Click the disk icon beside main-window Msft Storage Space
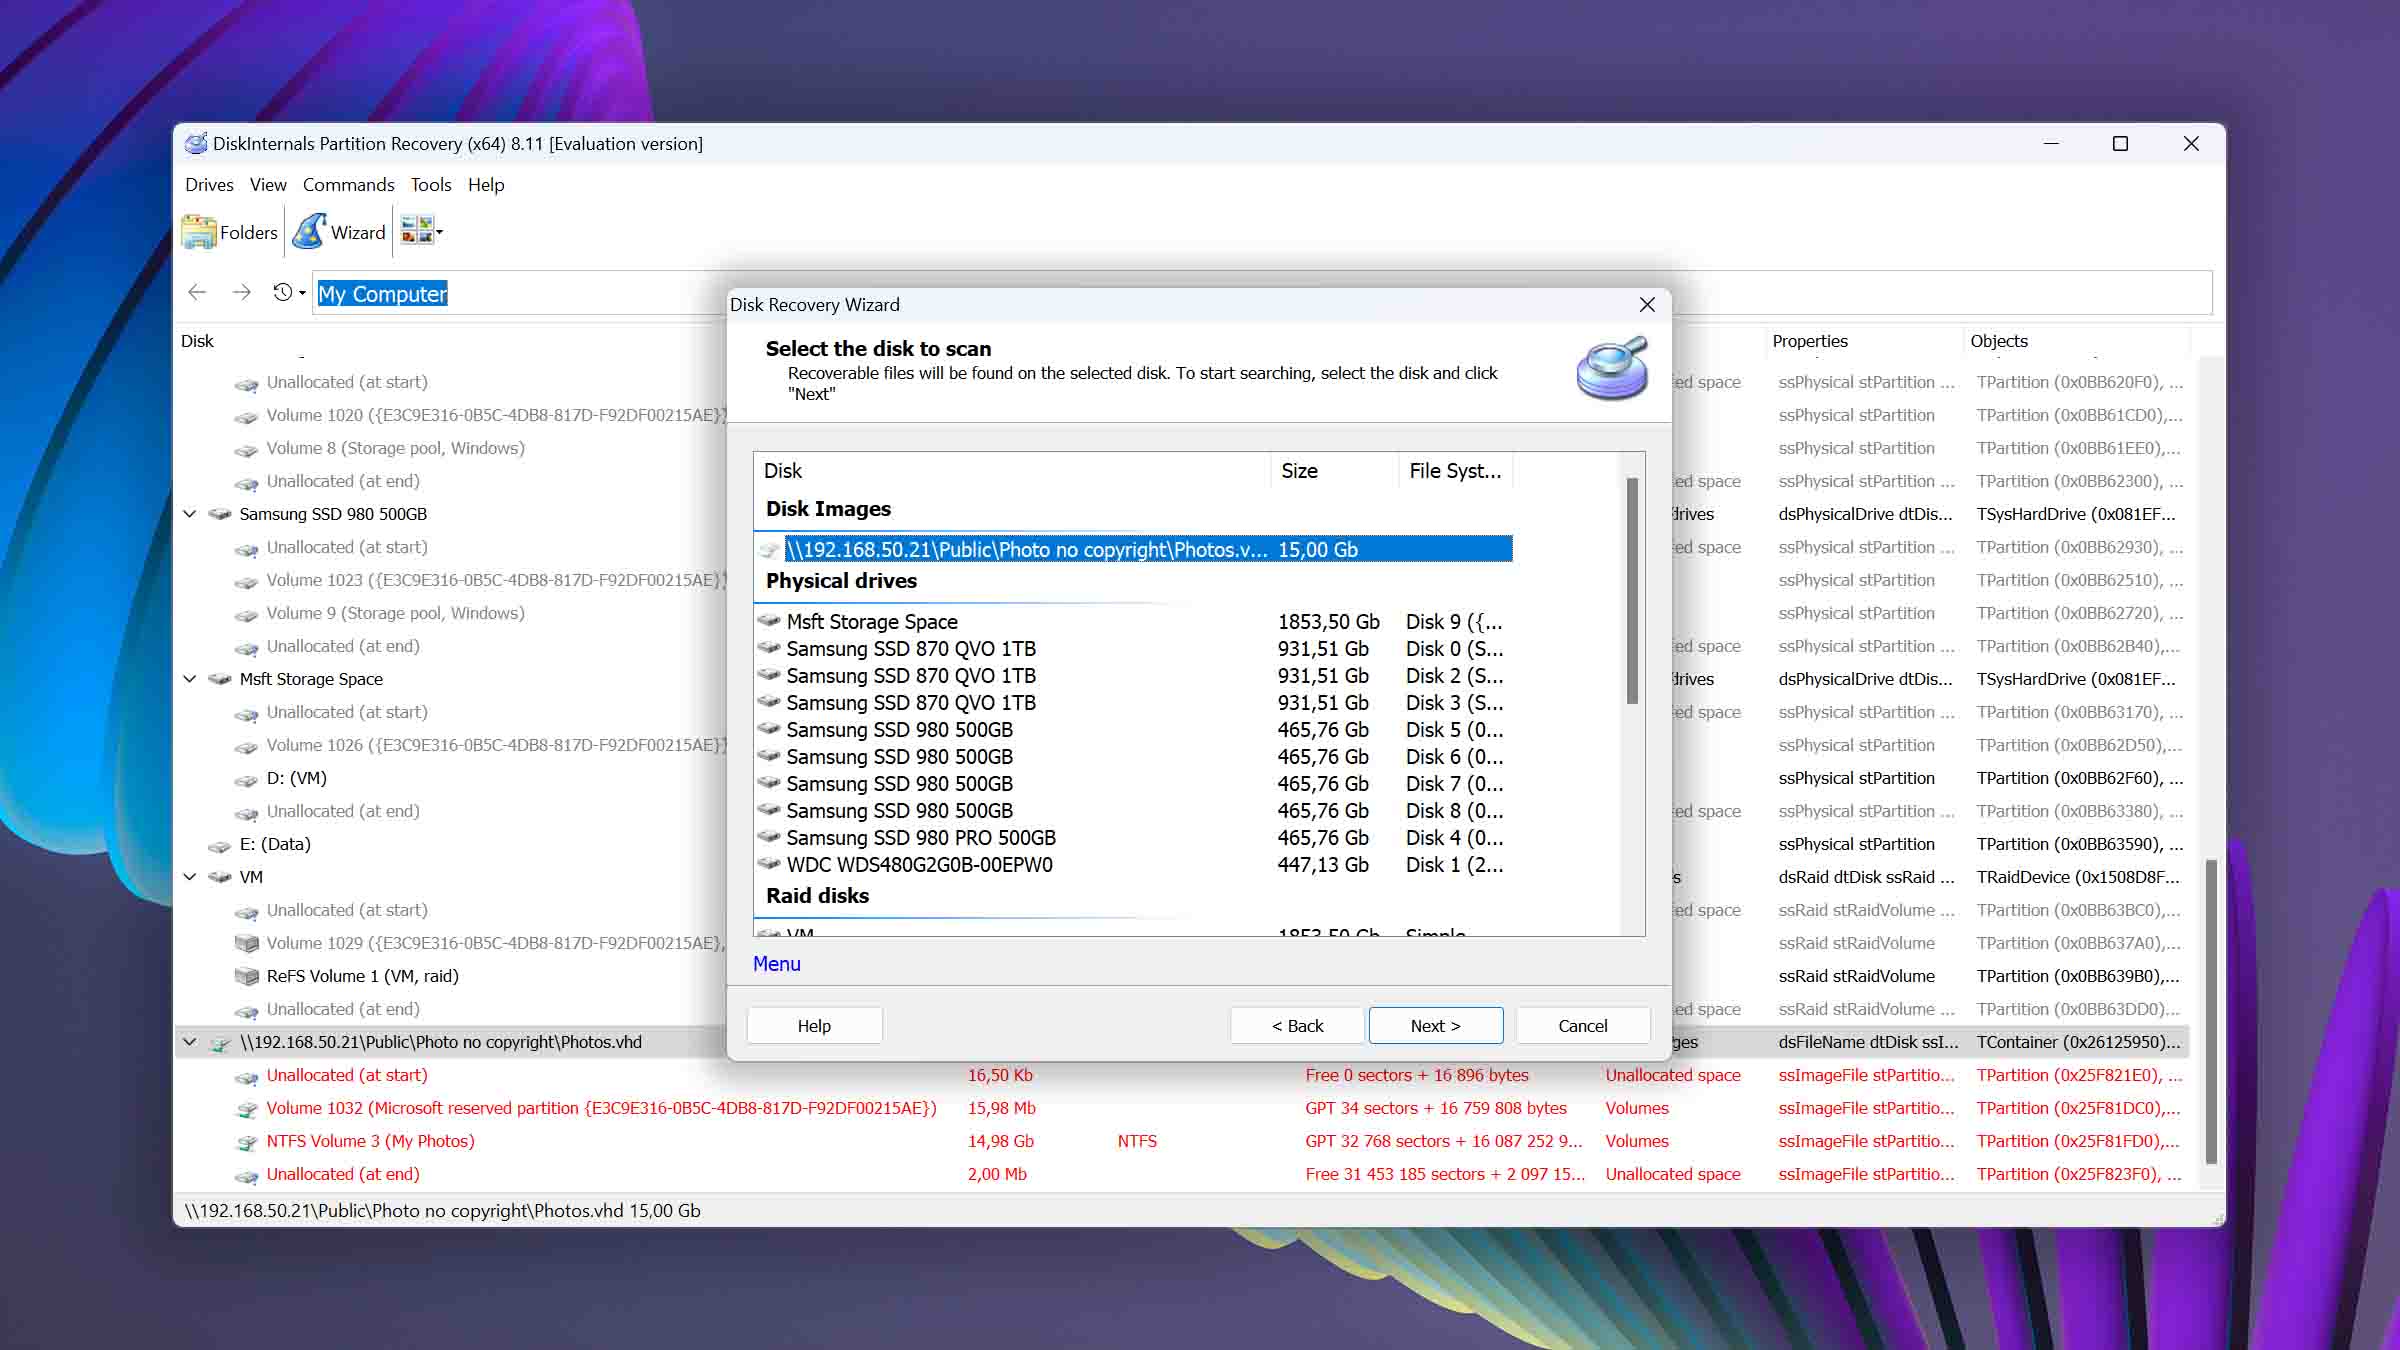The height and width of the screenshot is (1350, 2400). 219,679
